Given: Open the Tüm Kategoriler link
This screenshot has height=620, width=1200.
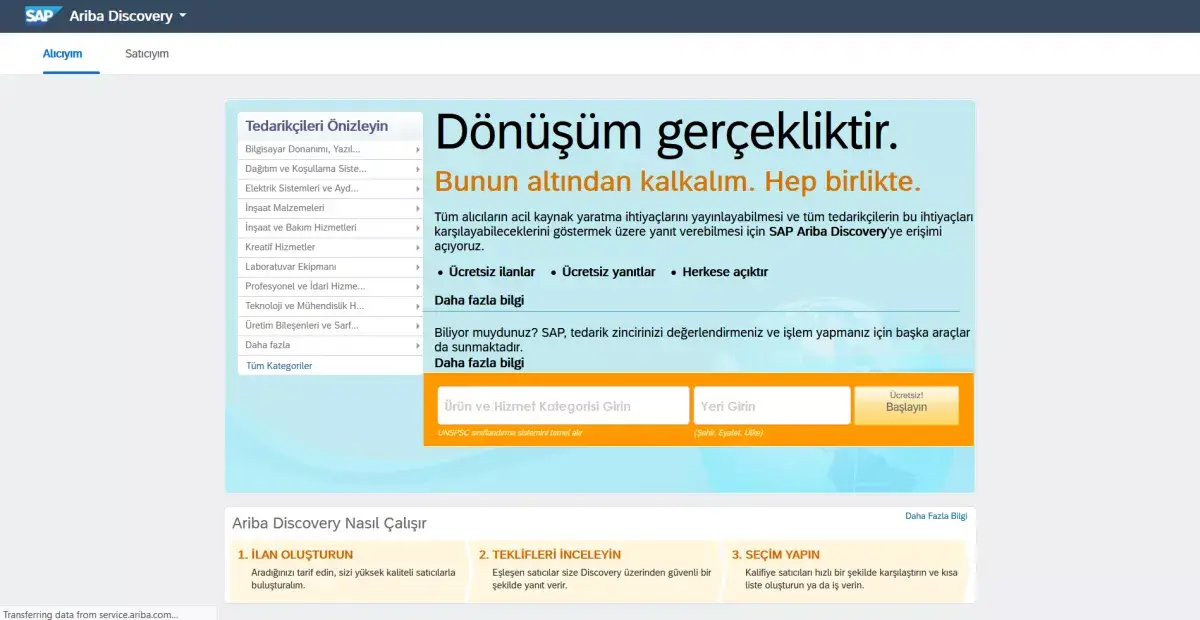Looking at the screenshot, I should click(x=279, y=366).
